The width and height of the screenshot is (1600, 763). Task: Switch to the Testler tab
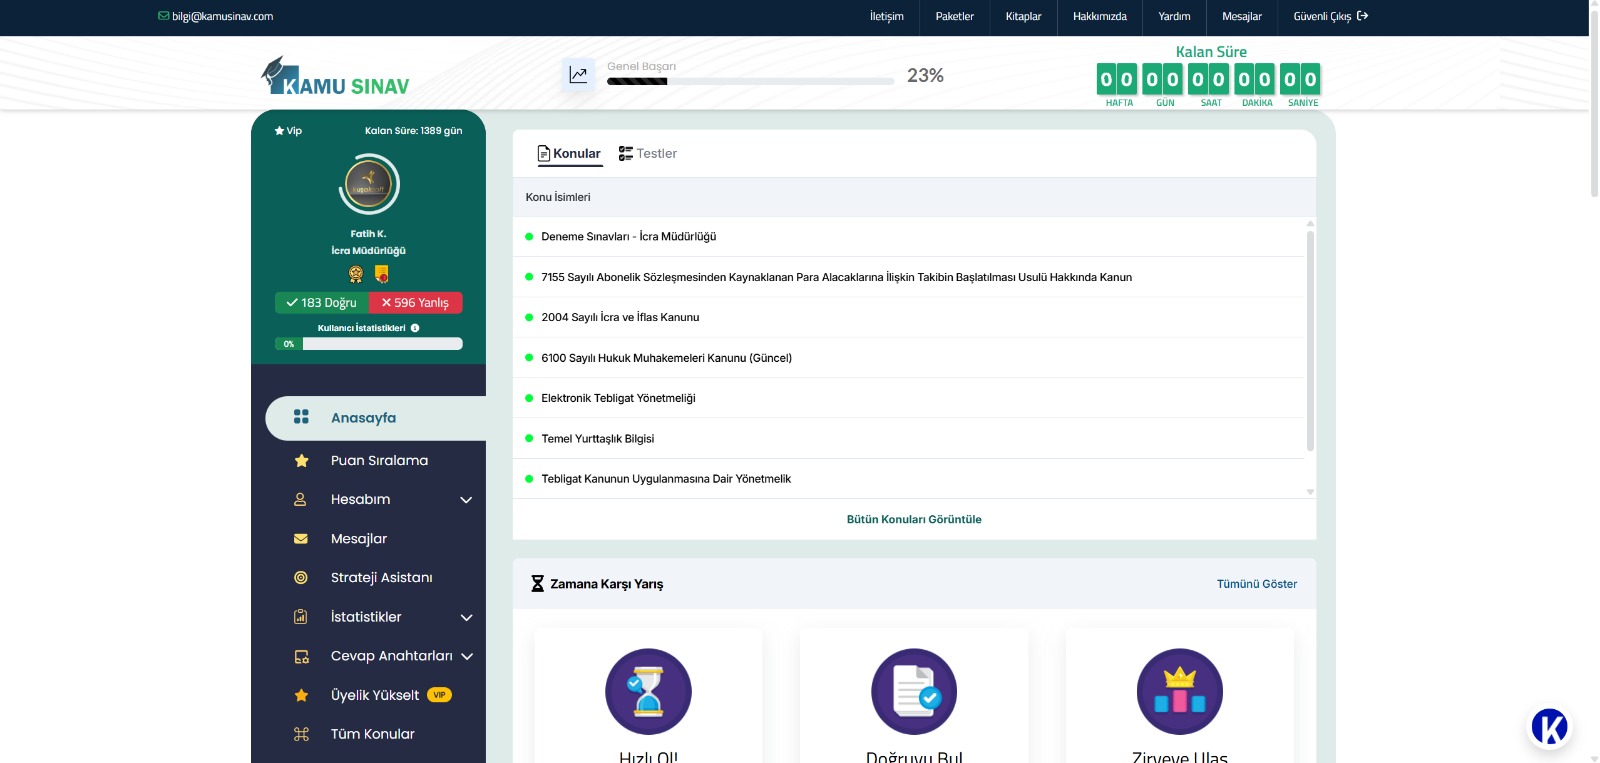click(x=648, y=154)
